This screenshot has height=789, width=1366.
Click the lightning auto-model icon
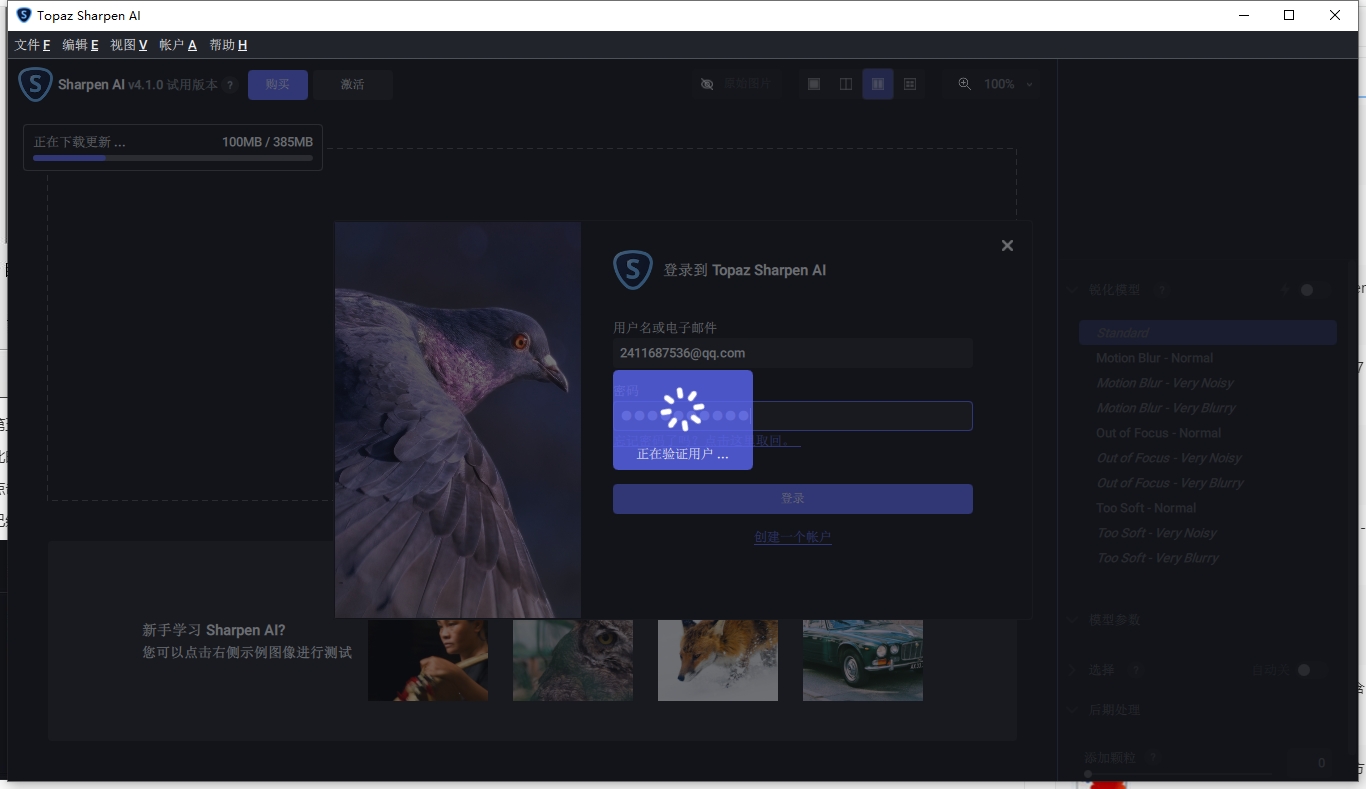[x=1285, y=290]
